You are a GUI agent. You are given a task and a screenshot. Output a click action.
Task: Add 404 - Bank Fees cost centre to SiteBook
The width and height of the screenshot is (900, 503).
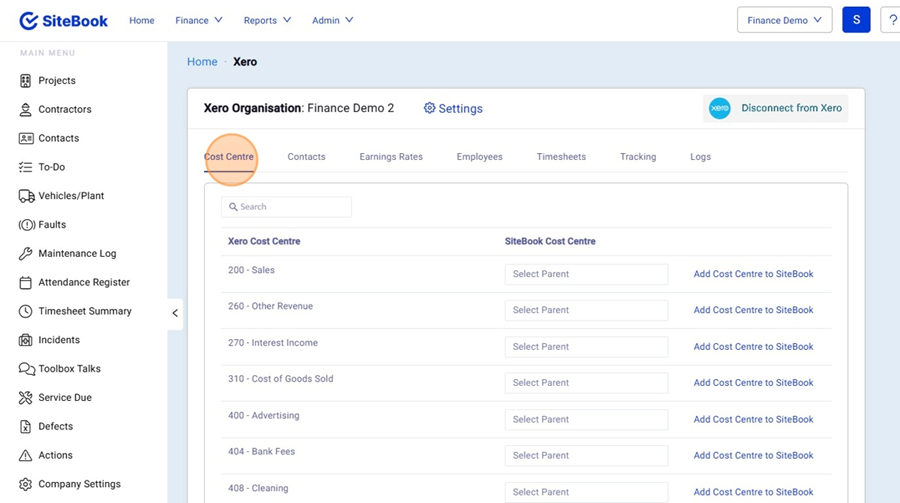(x=753, y=456)
